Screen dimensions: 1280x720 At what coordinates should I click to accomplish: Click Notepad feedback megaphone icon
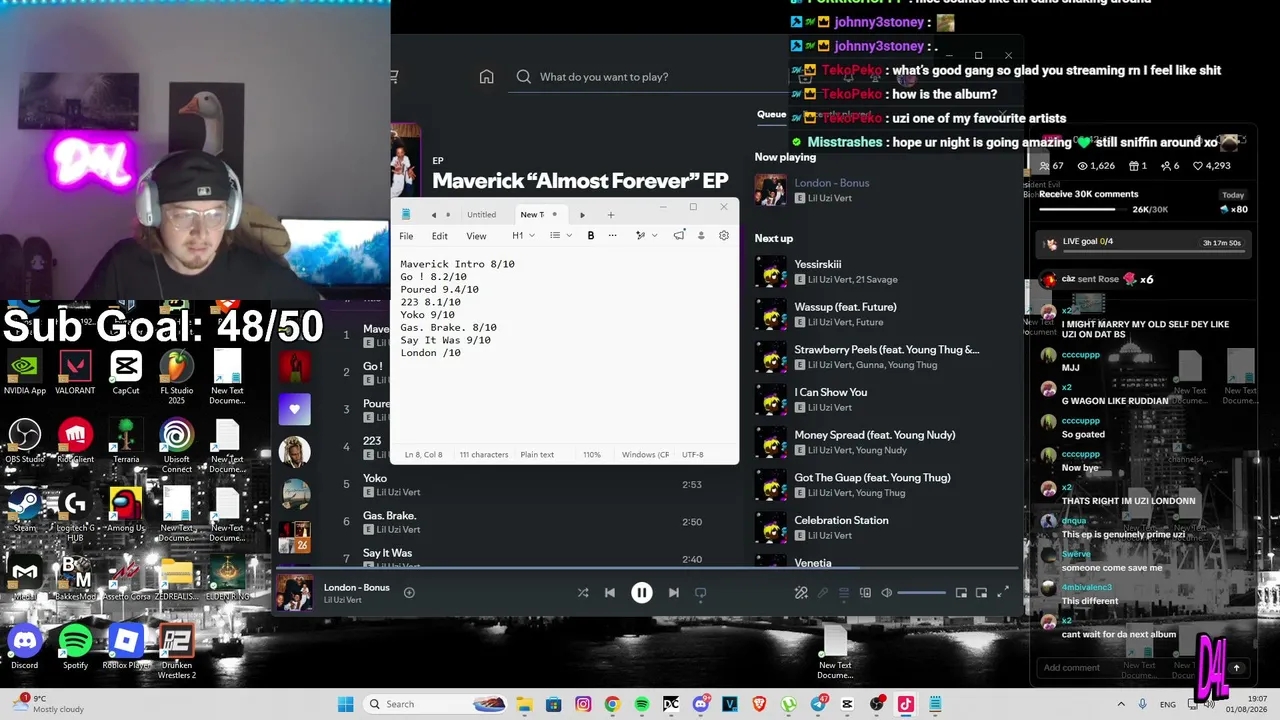(679, 236)
